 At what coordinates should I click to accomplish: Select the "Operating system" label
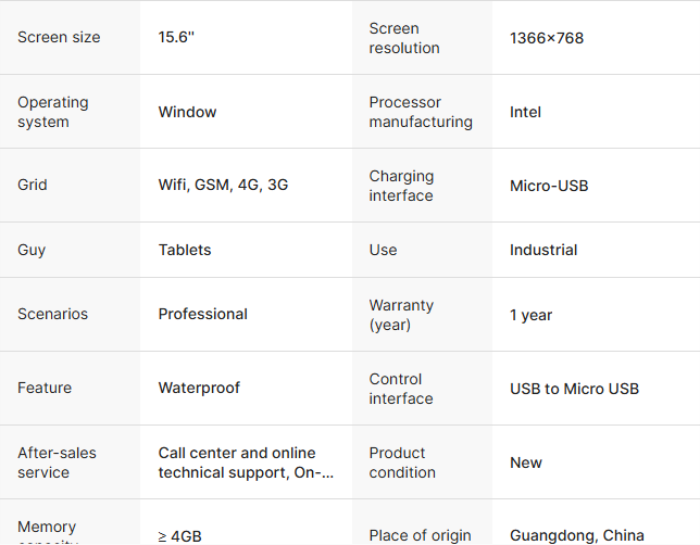click(x=53, y=112)
